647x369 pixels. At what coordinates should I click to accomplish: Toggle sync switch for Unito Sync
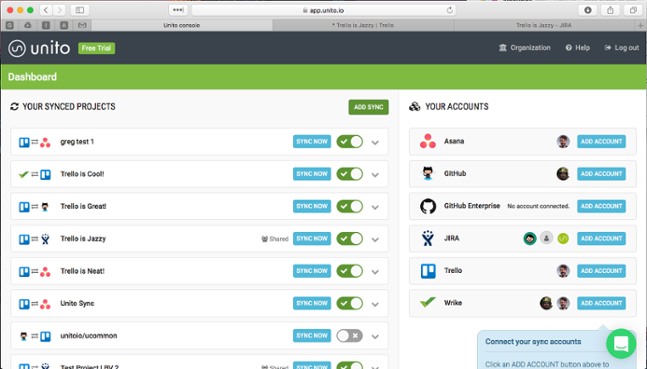(349, 303)
